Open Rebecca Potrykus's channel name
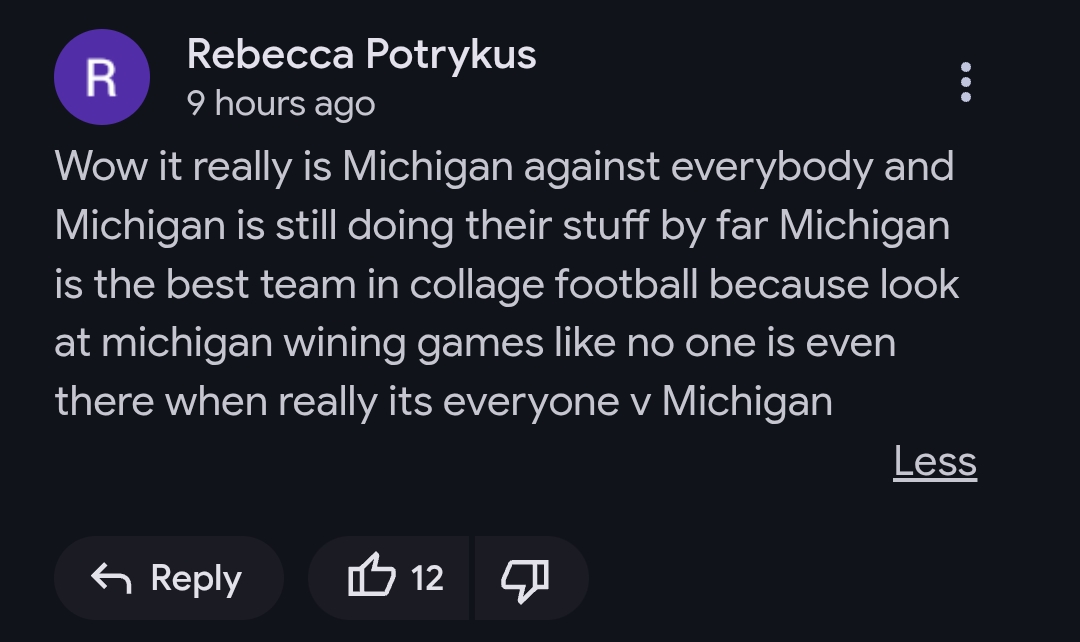The width and height of the screenshot is (1080, 642). [x=361, y=54]
